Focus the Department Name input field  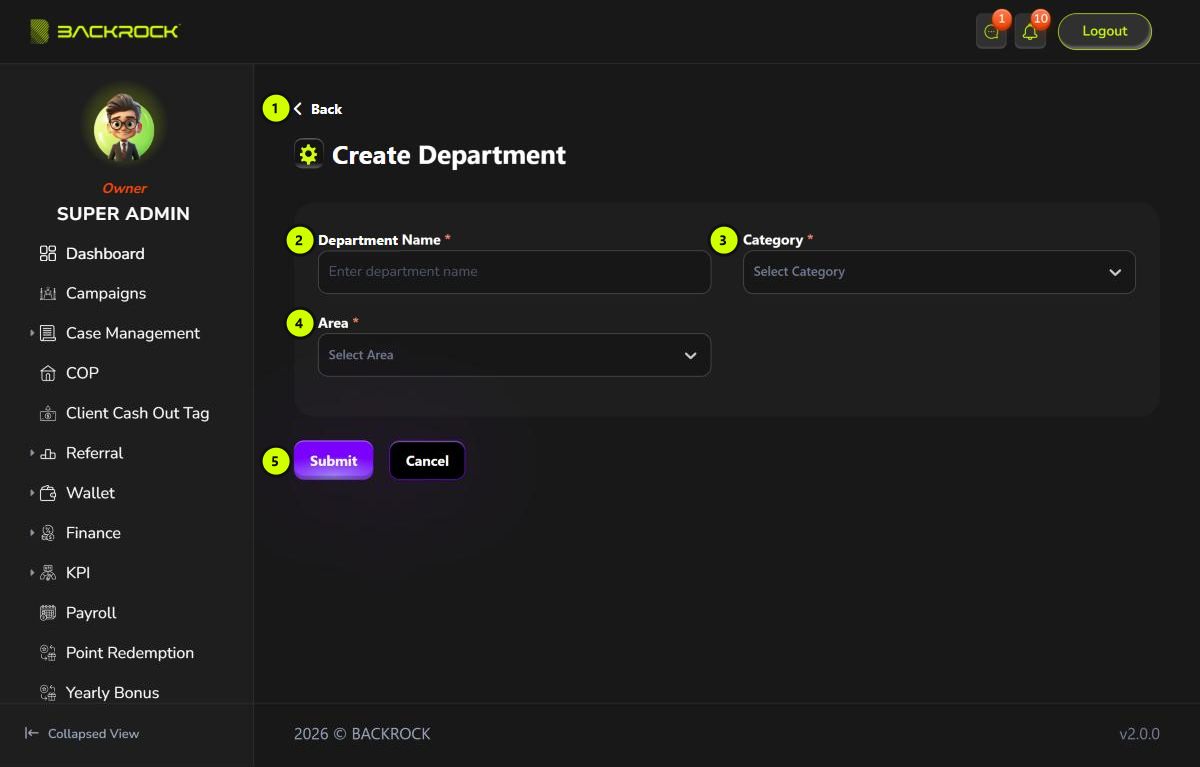[x=514, y=272]
